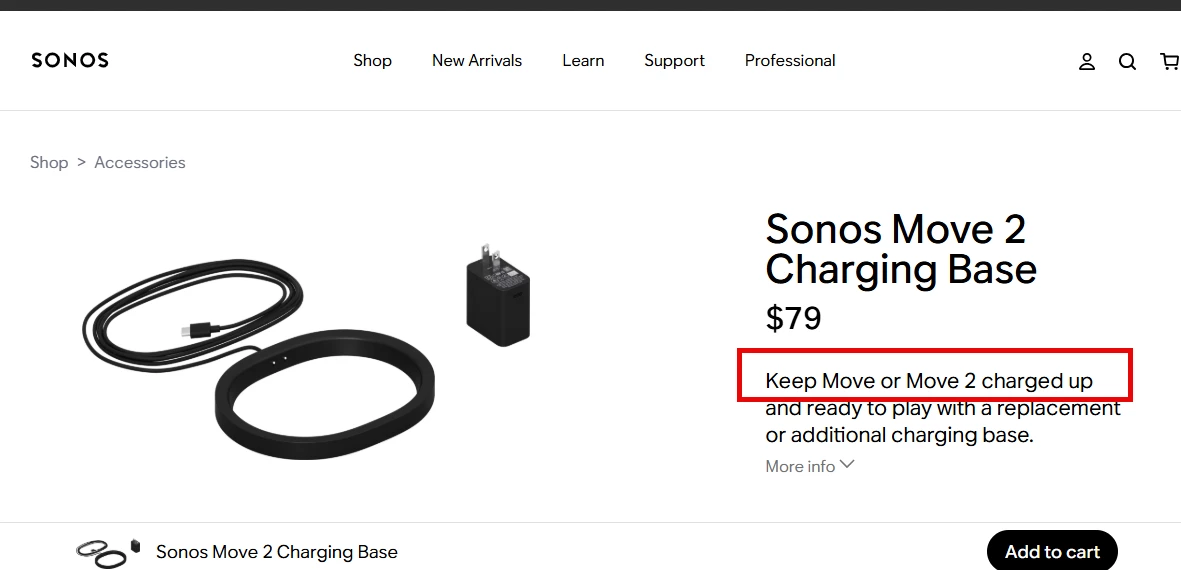1181x570 pixels.
Task: Expand the More info section
Action: [x=810, y=466]
